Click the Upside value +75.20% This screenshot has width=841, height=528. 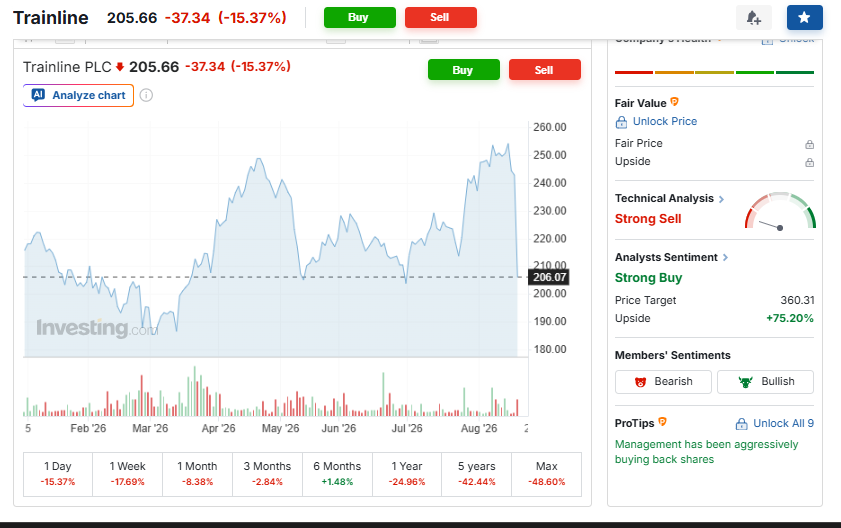(x=790, y=318)
